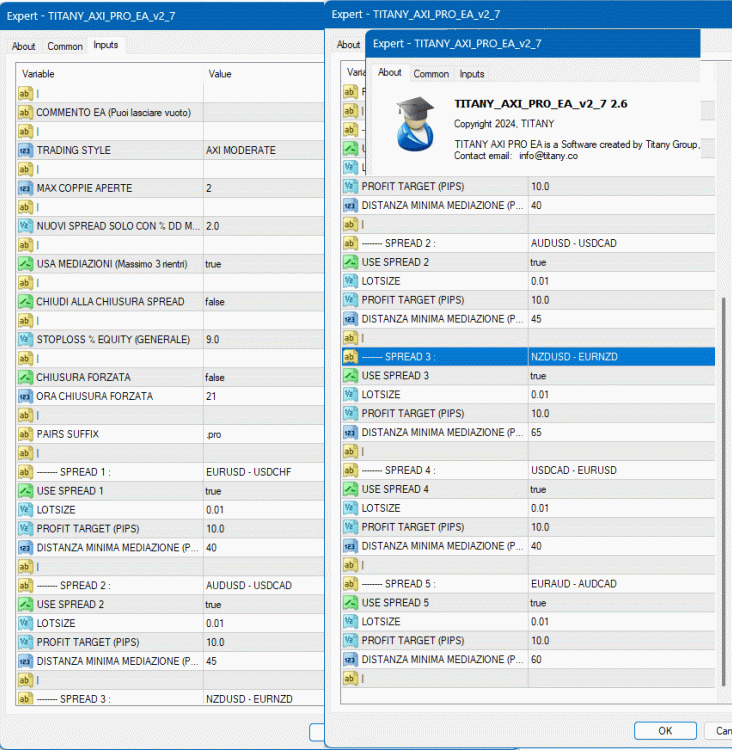
Task: Click the integer icon beside ORA CHIUSURA FORZATA
Action: 25,396
